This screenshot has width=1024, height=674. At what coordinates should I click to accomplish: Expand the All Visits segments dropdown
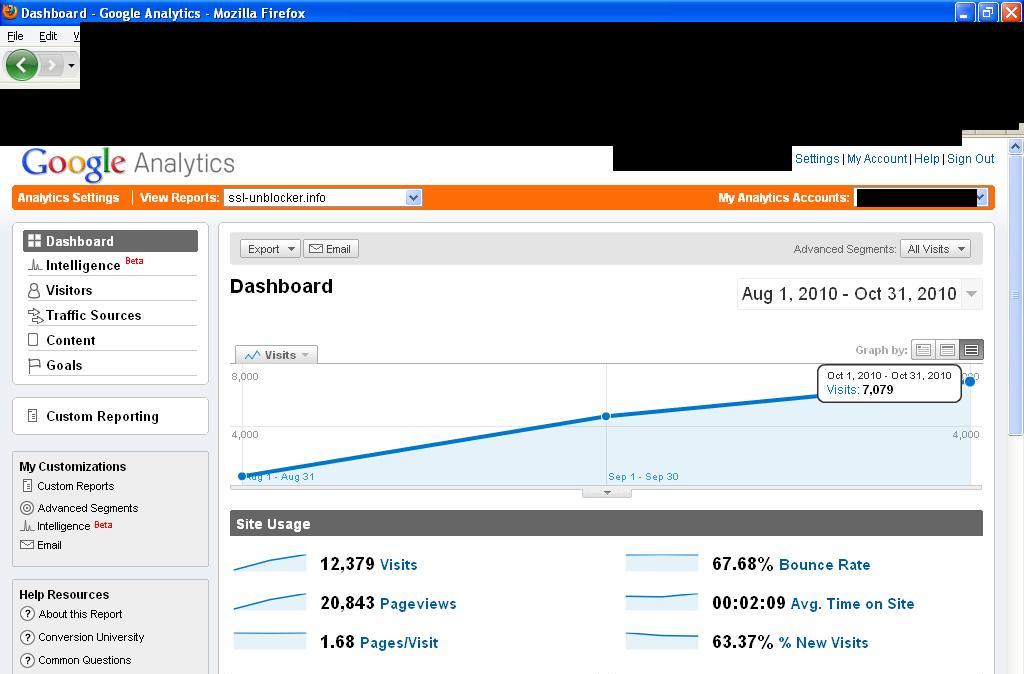tap(935, 249)
